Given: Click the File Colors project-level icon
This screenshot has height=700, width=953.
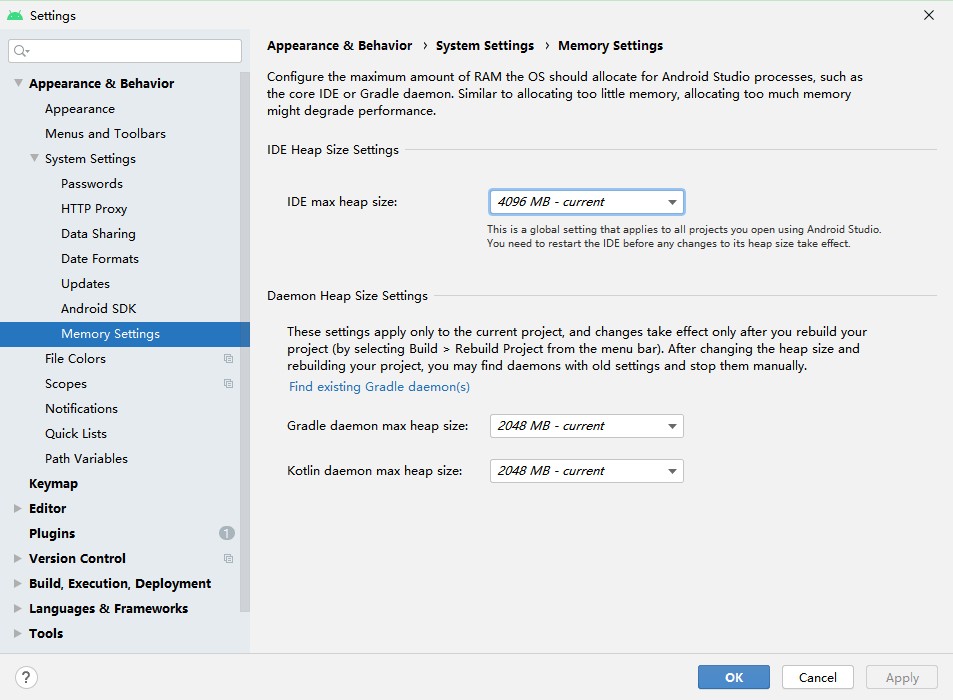Looking at the screenshot, I should click(228, 359).
